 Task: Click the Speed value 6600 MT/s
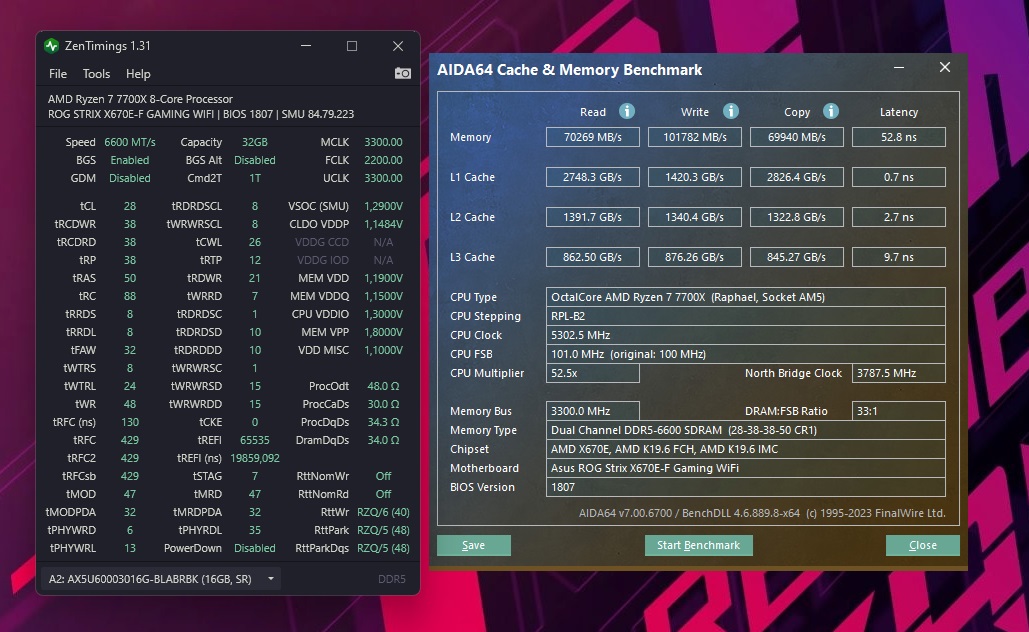[130, 142]
